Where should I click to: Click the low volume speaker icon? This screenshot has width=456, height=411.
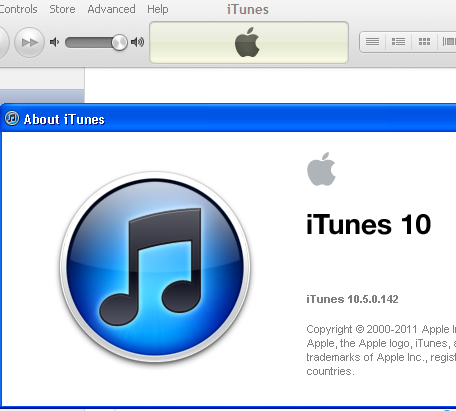click(x=54, y=42)
